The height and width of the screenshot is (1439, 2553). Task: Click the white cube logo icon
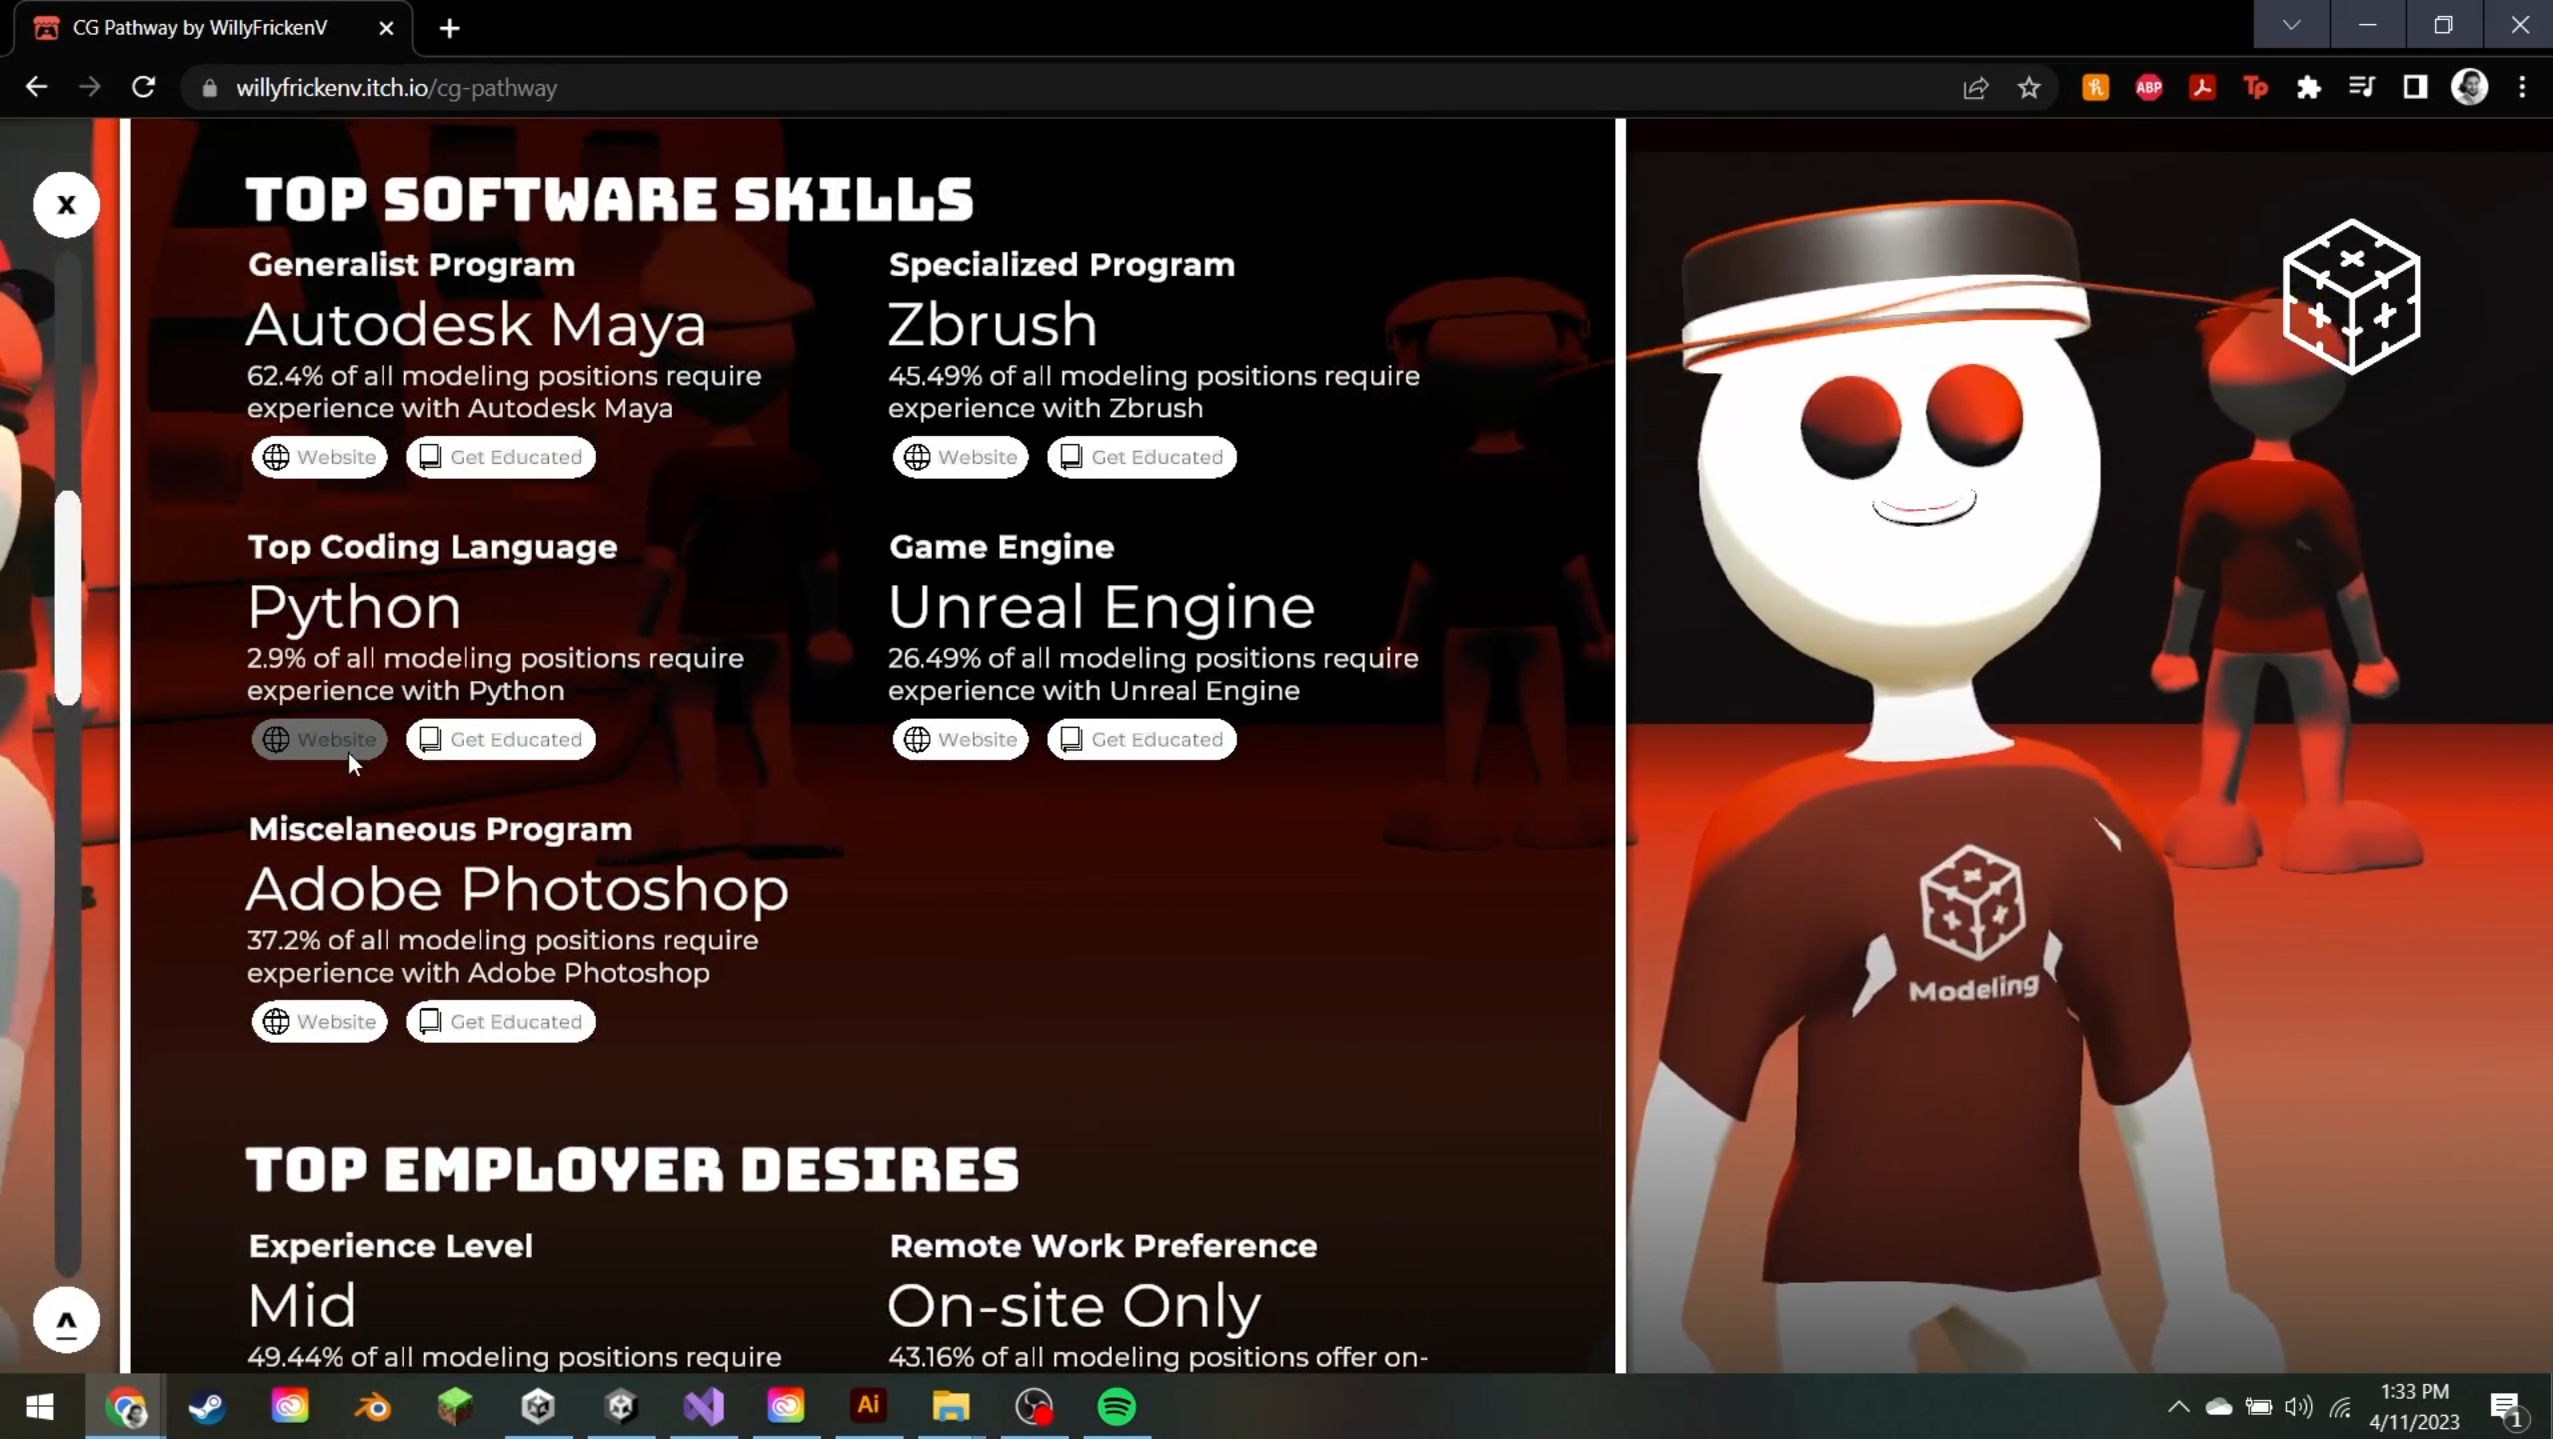point(2350,296)
